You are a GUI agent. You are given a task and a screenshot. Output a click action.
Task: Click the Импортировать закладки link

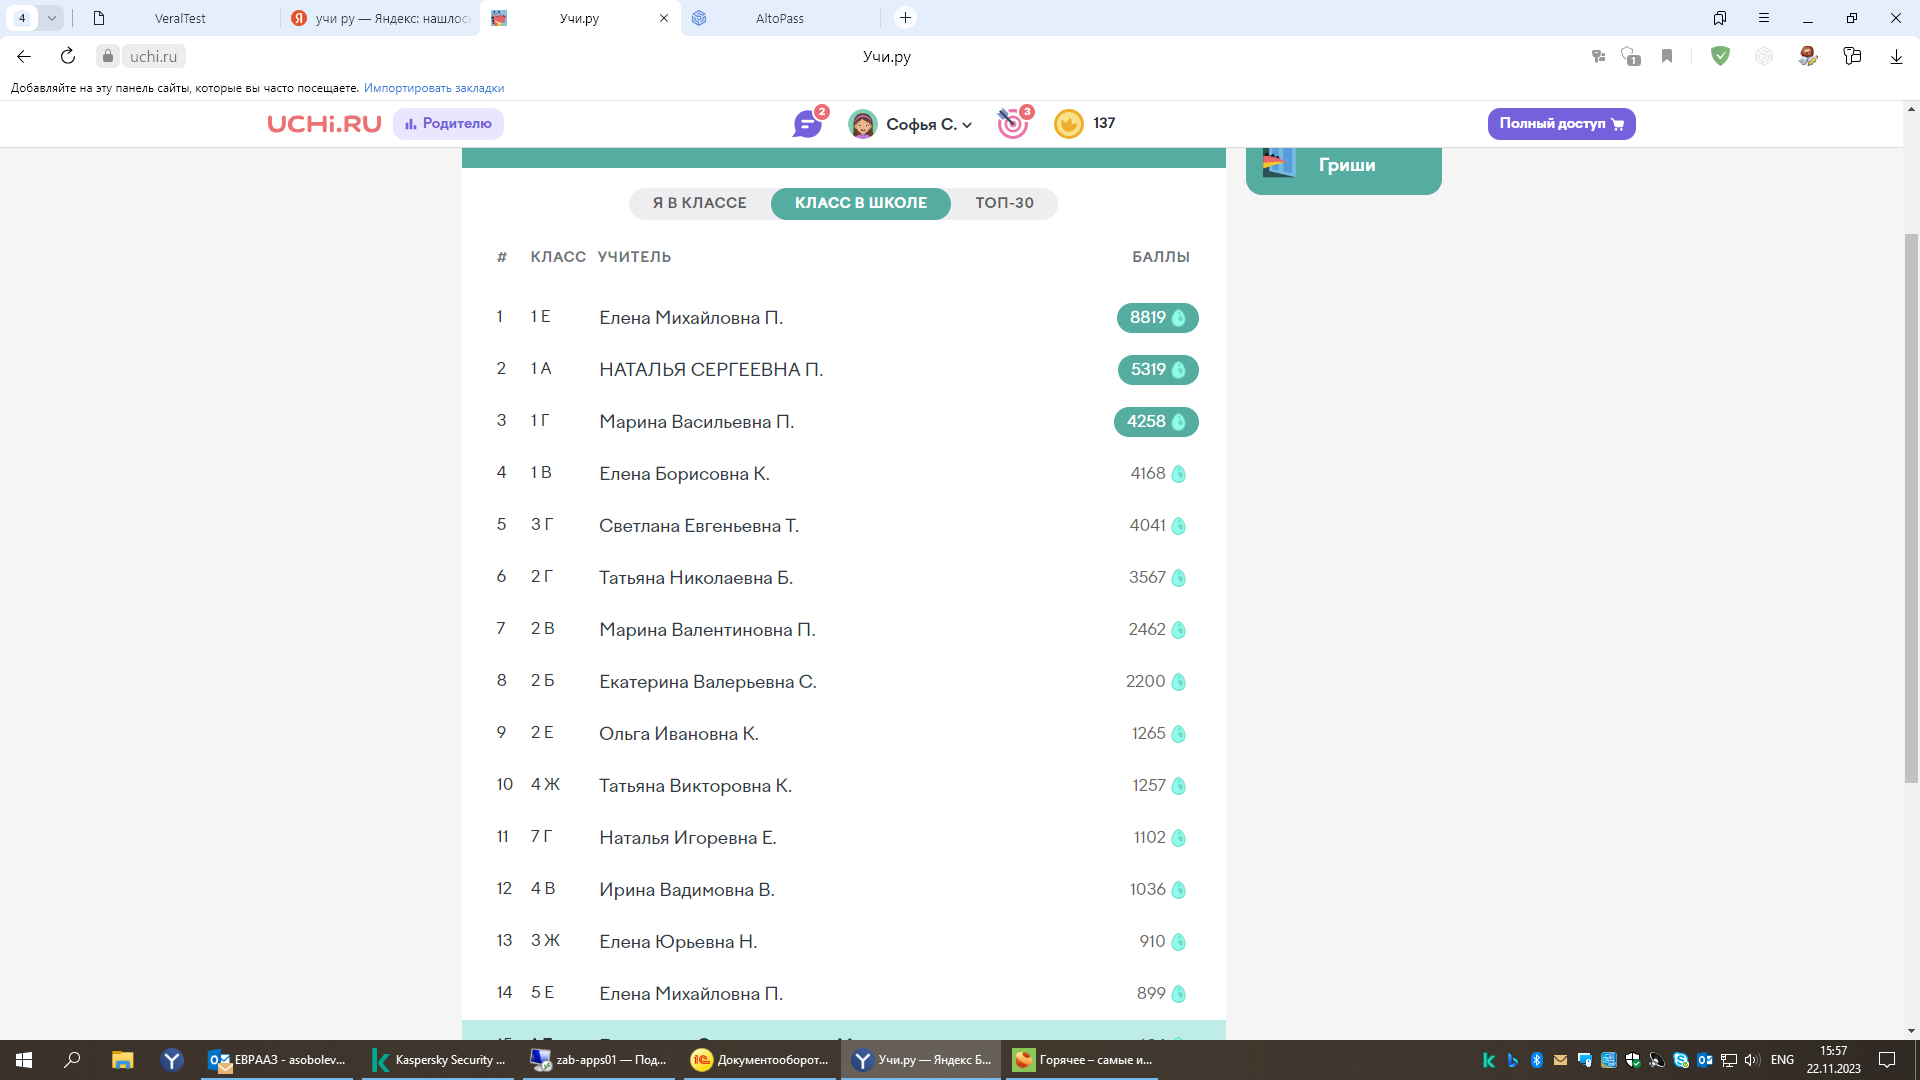pos(434,88)
